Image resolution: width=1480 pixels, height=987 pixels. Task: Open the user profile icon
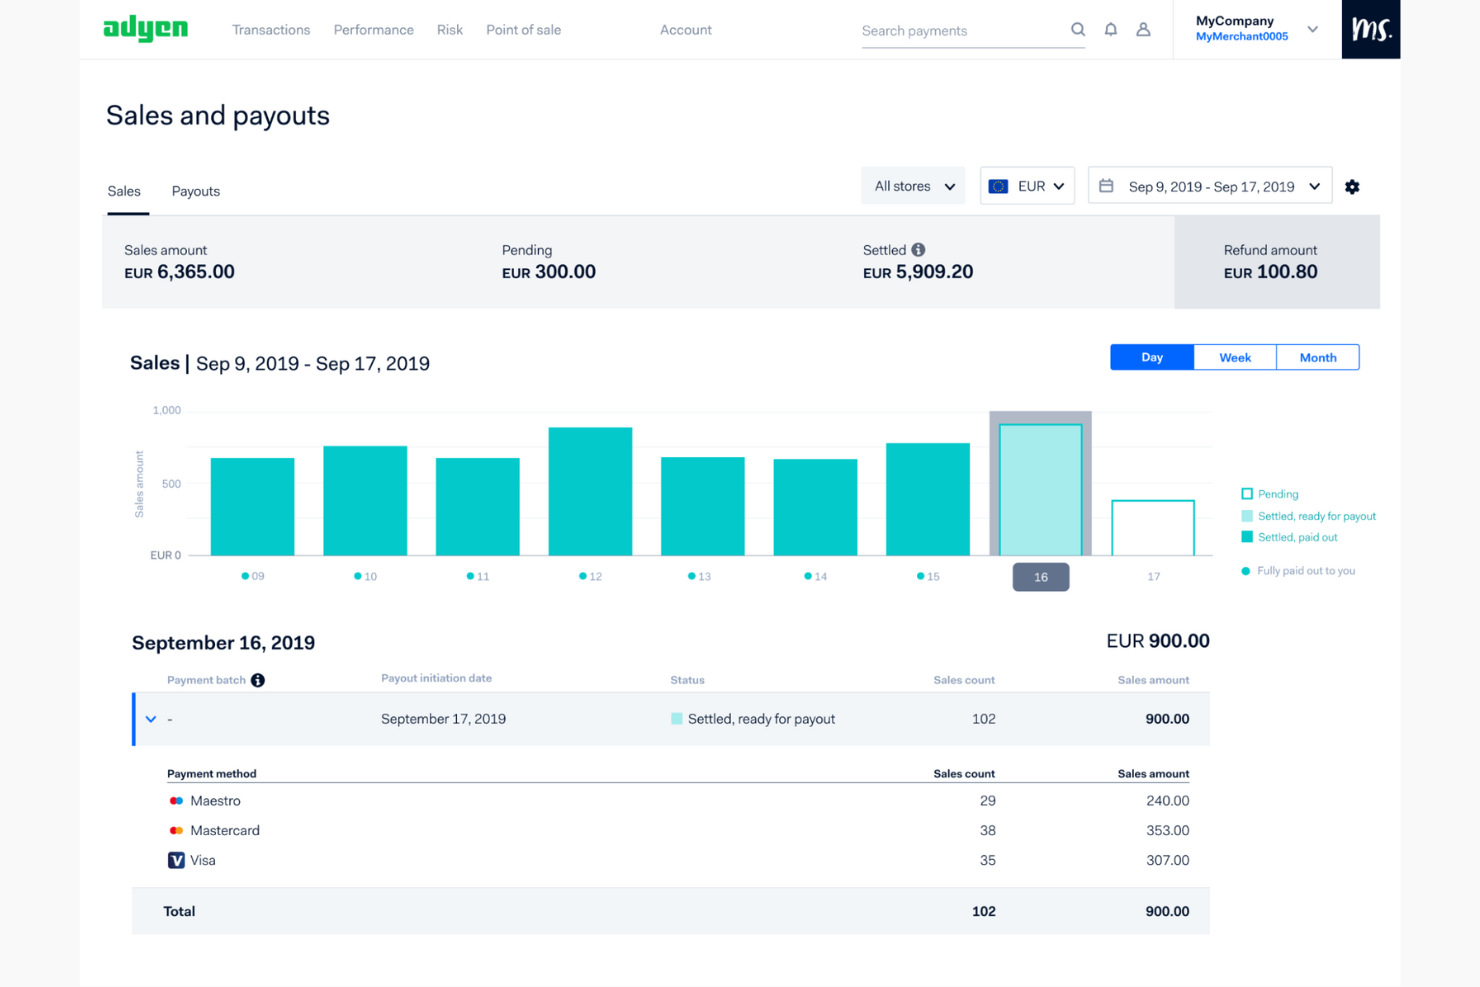(1143, 30)
